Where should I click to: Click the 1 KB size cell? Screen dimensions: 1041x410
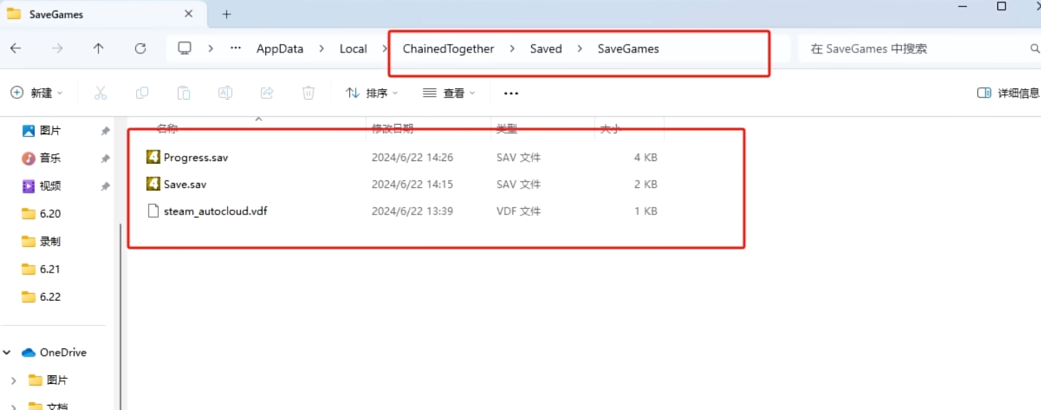(645, 211)
